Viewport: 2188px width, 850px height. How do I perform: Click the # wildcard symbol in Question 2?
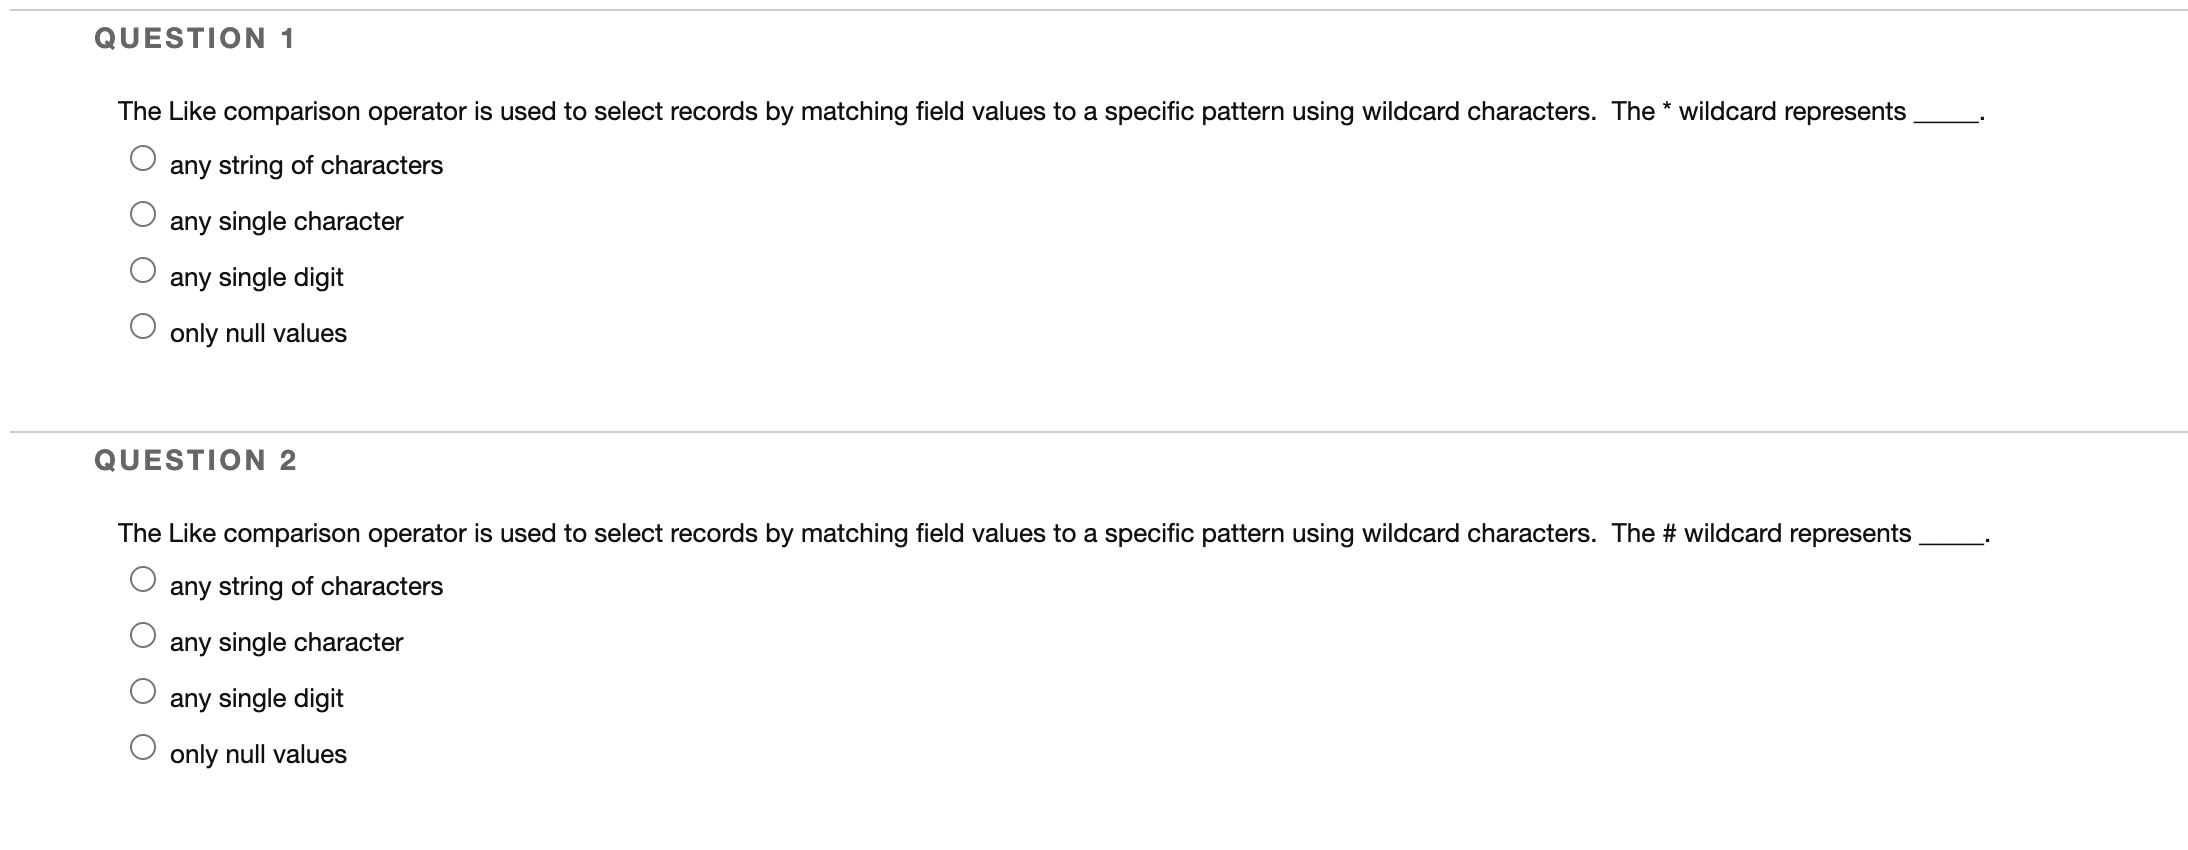[x=1668, y=532]
